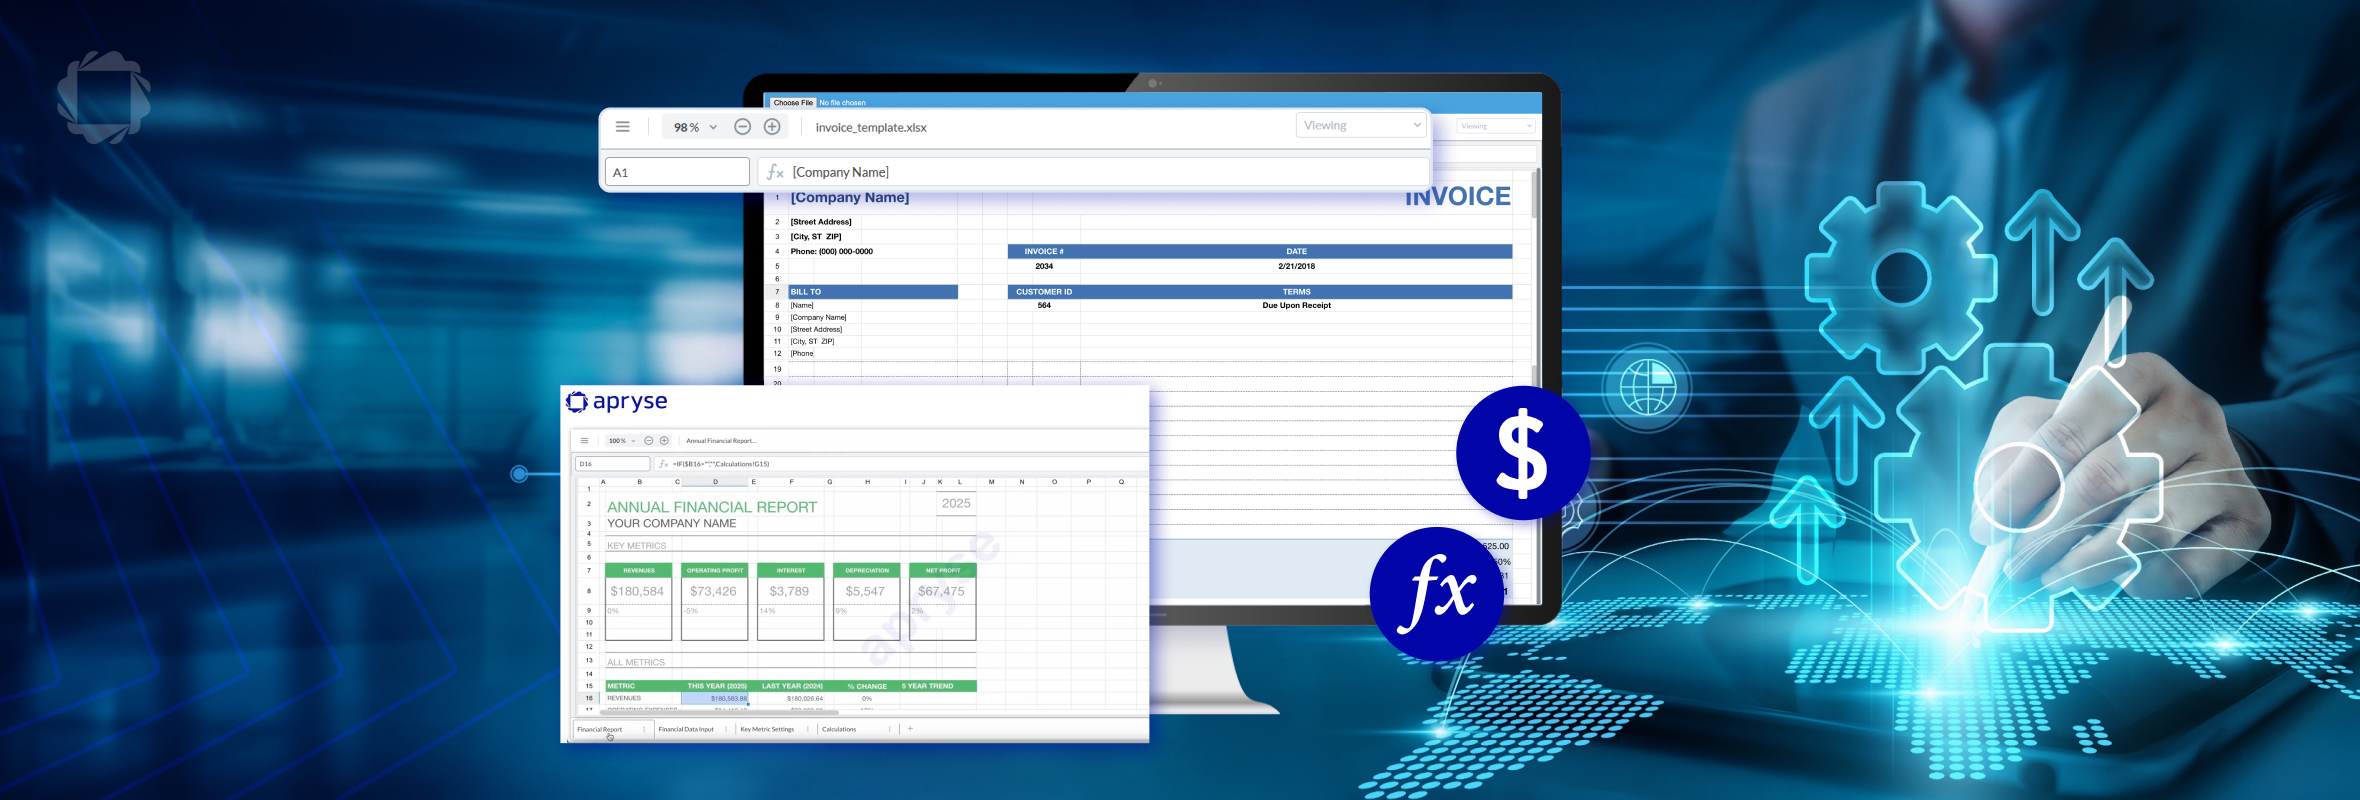This screenshot has width=2360, height=800.
Task: Click the CUSTOMER ID header cell
Action: (1044, 292)
